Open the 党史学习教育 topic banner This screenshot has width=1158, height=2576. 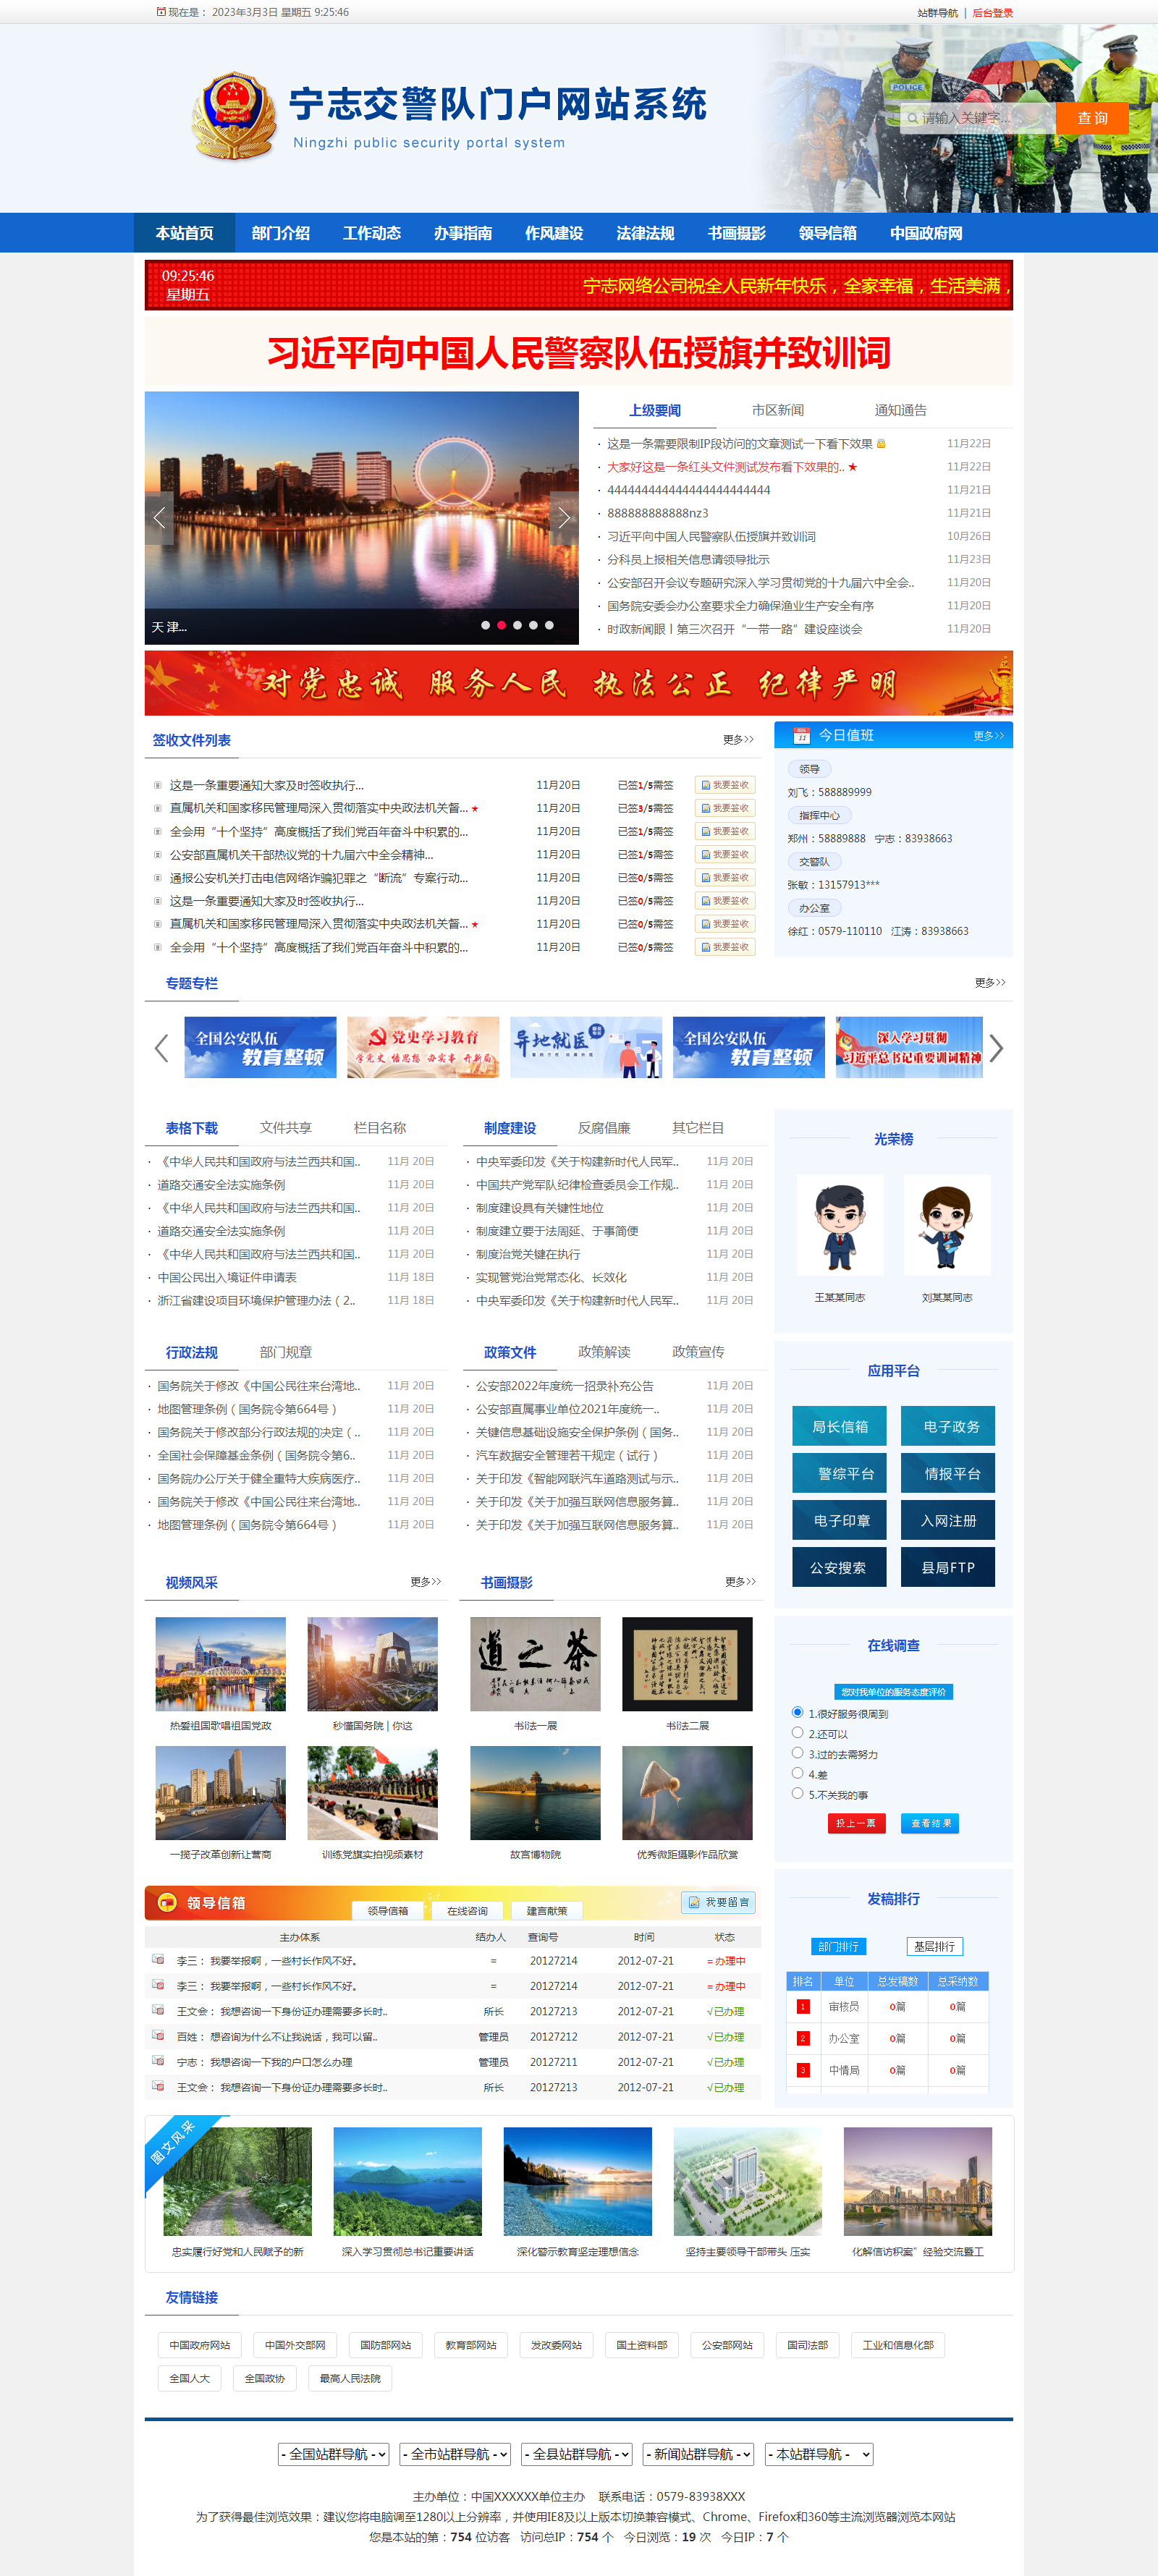click(x=423, y=1047)
